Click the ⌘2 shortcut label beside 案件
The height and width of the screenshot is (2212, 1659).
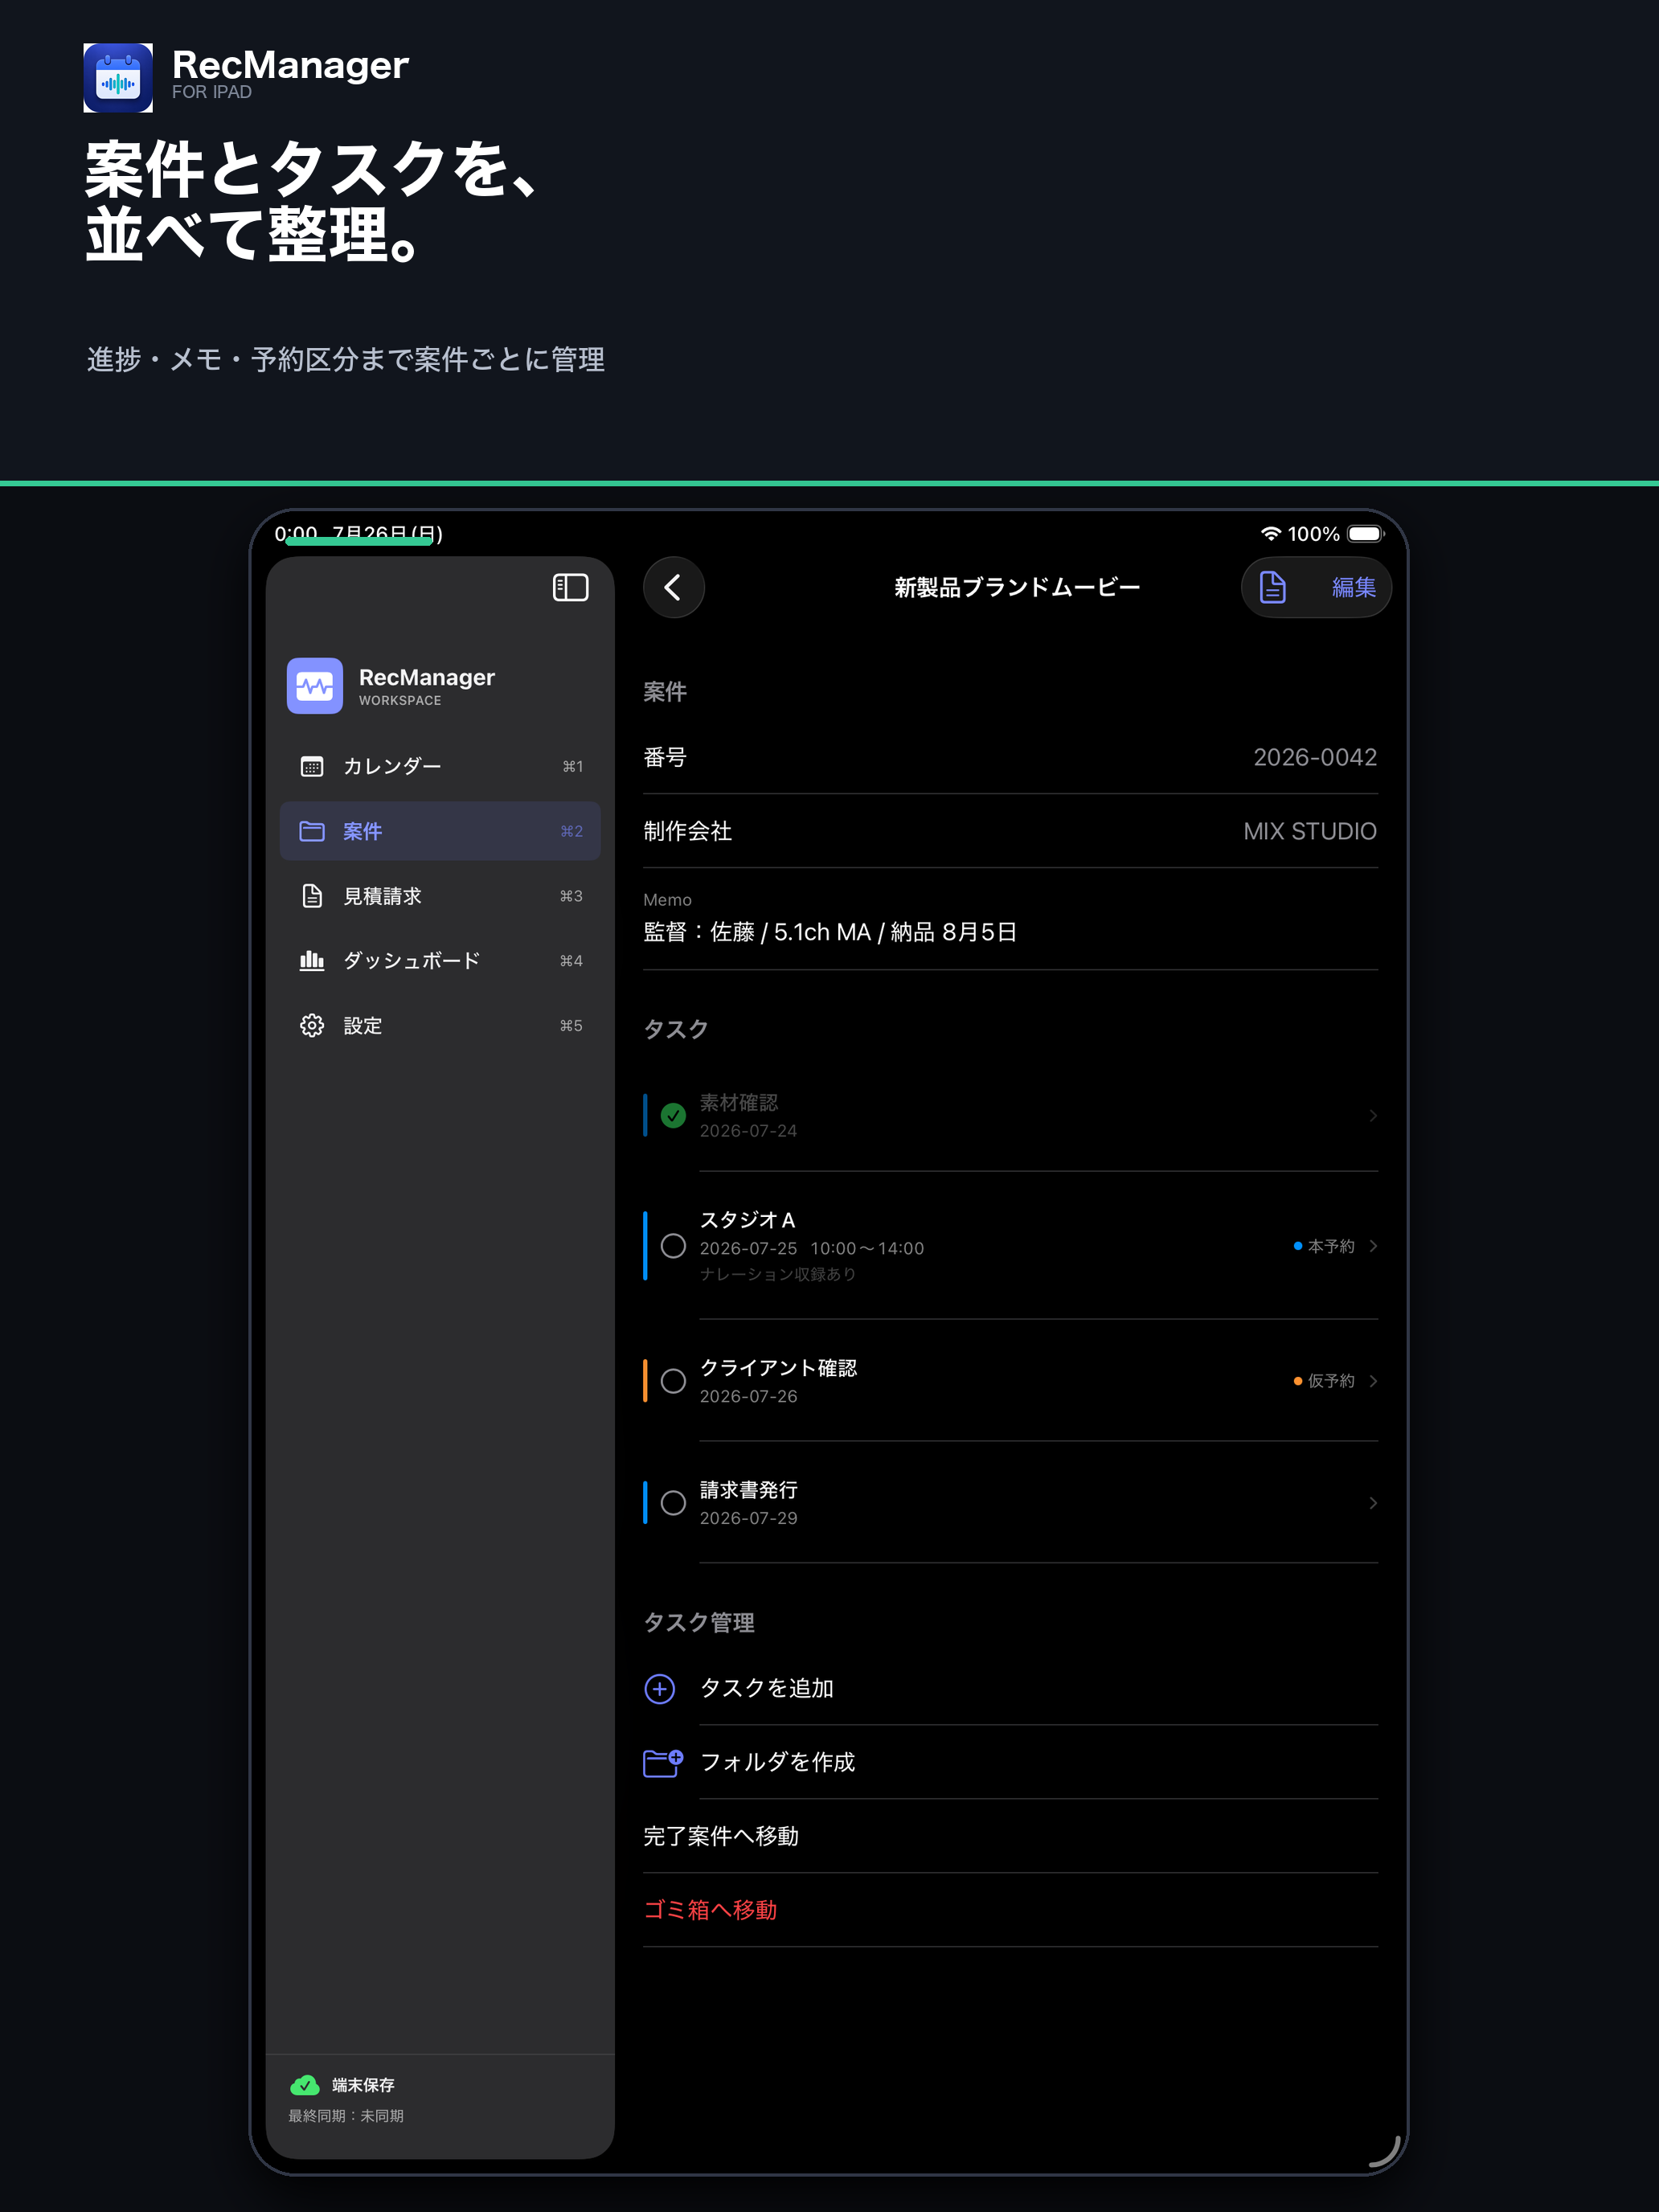571,831
